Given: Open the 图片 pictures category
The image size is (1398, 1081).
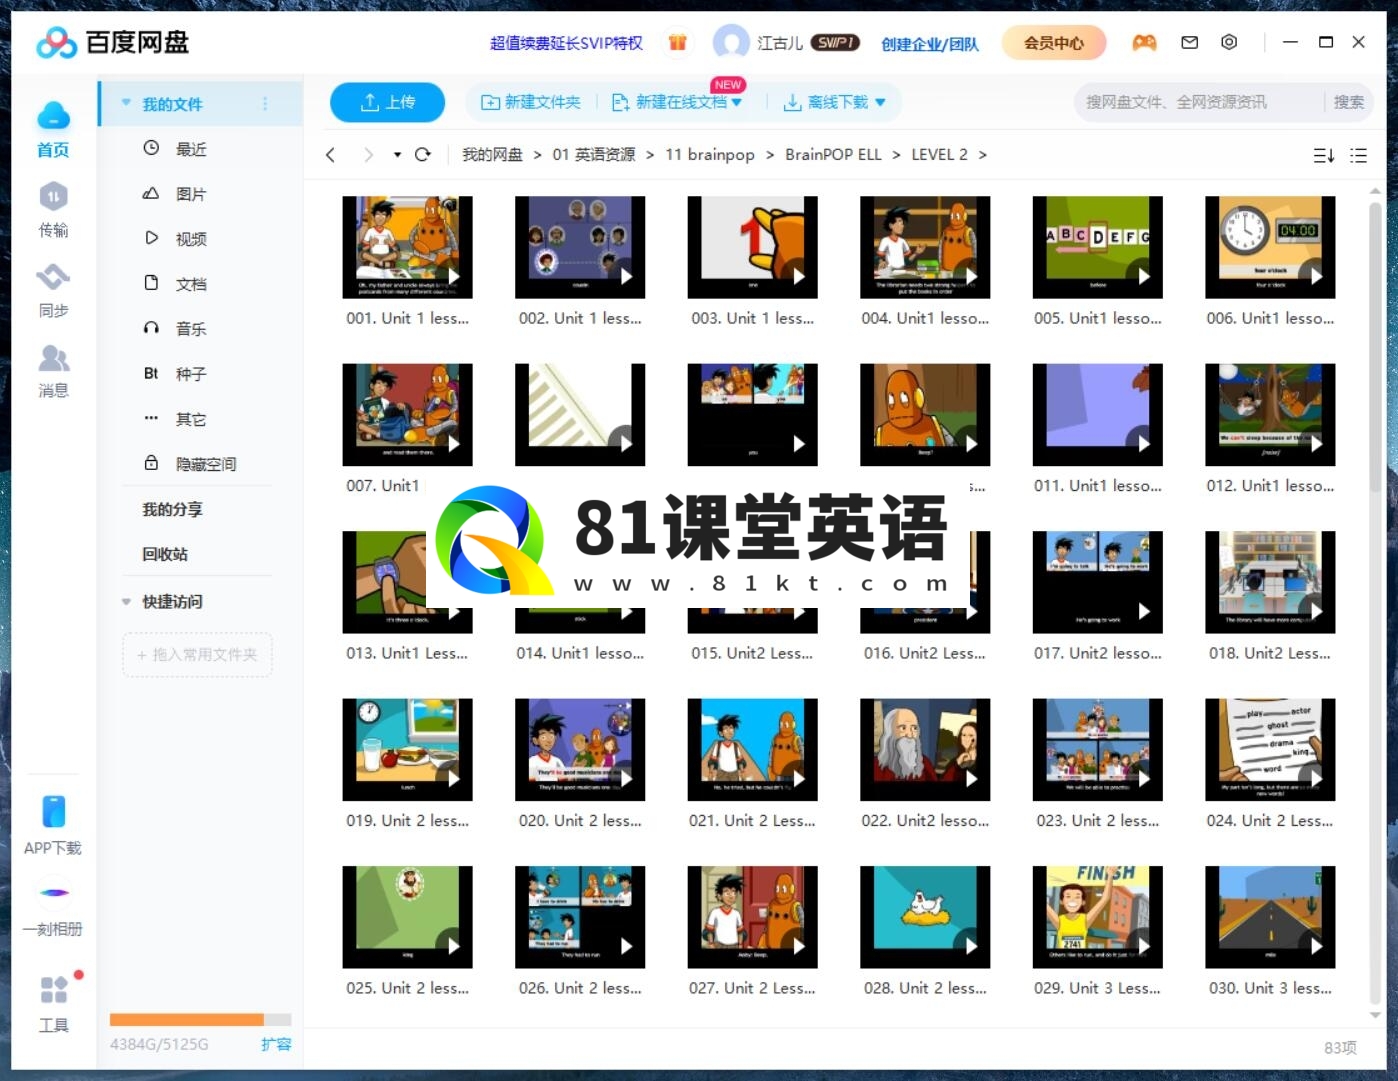Looking at the screenshot, I should coord(190,194).
